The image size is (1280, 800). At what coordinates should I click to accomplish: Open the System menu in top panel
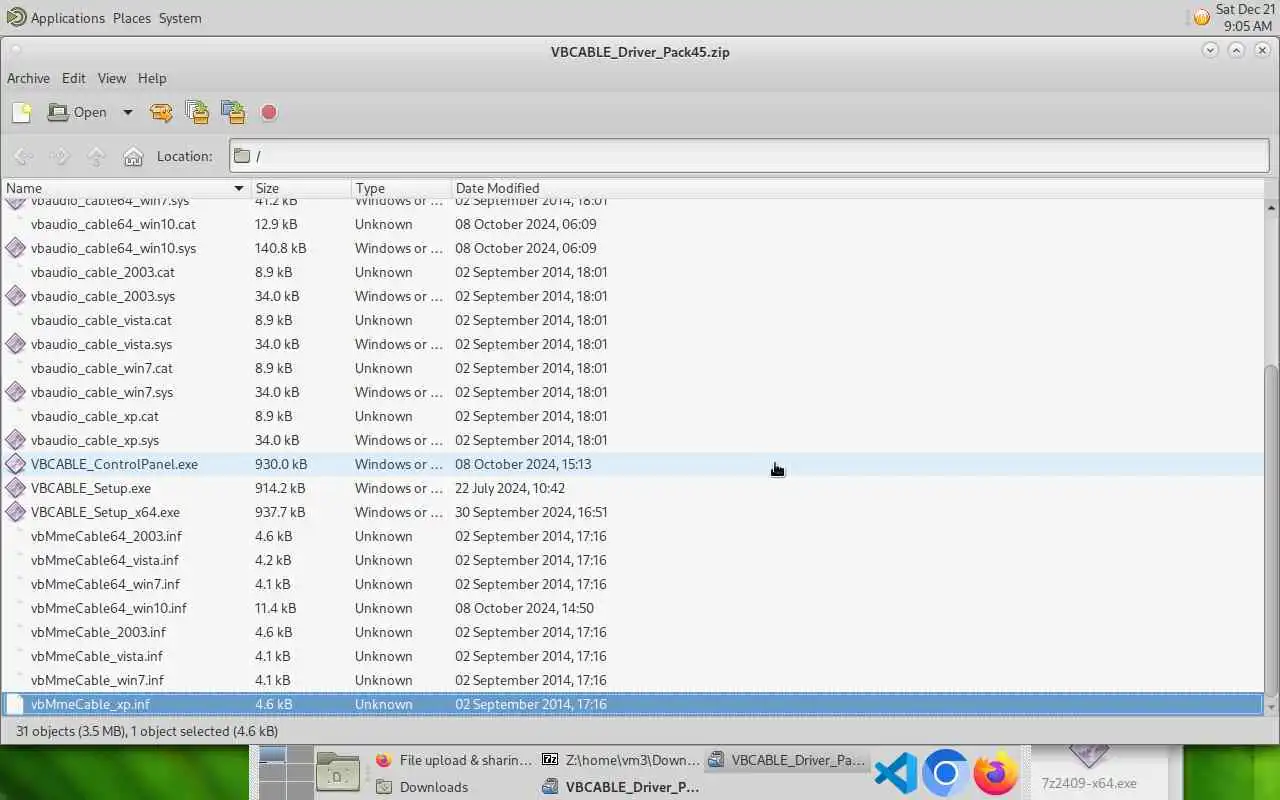[x=180, y=18]
